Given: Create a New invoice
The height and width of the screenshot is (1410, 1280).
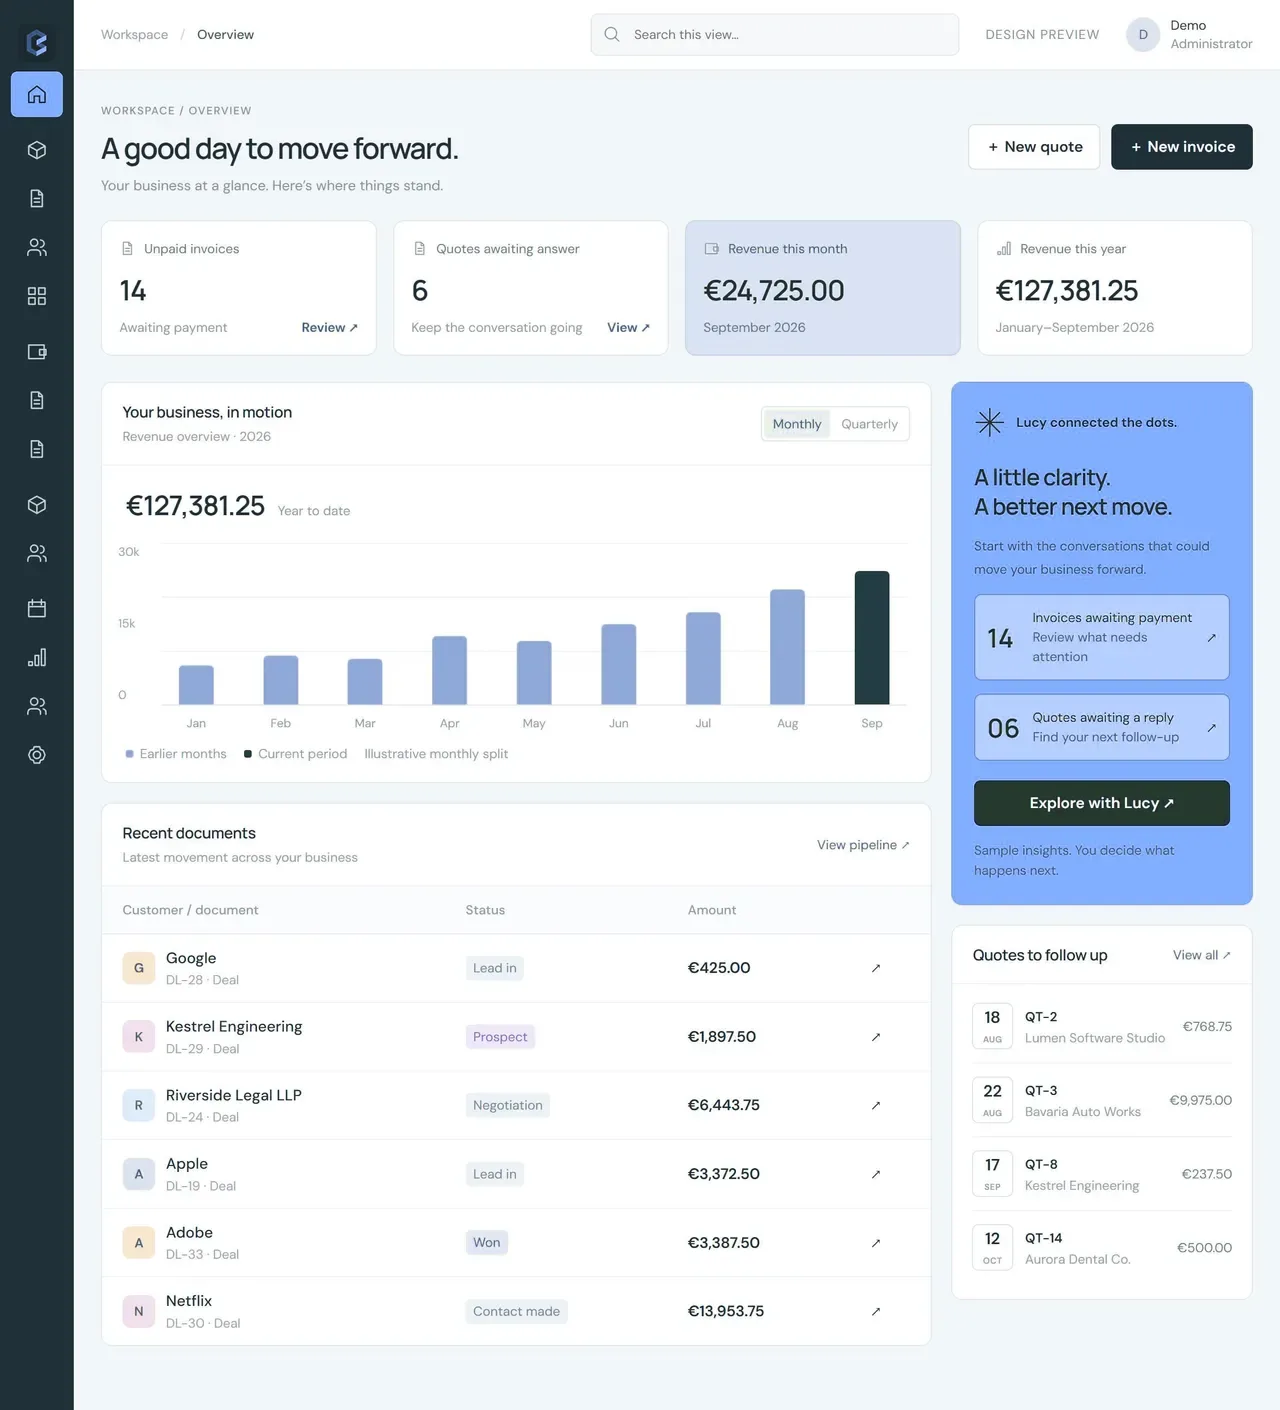Looking at the screenshot, I should [1182, 147].
